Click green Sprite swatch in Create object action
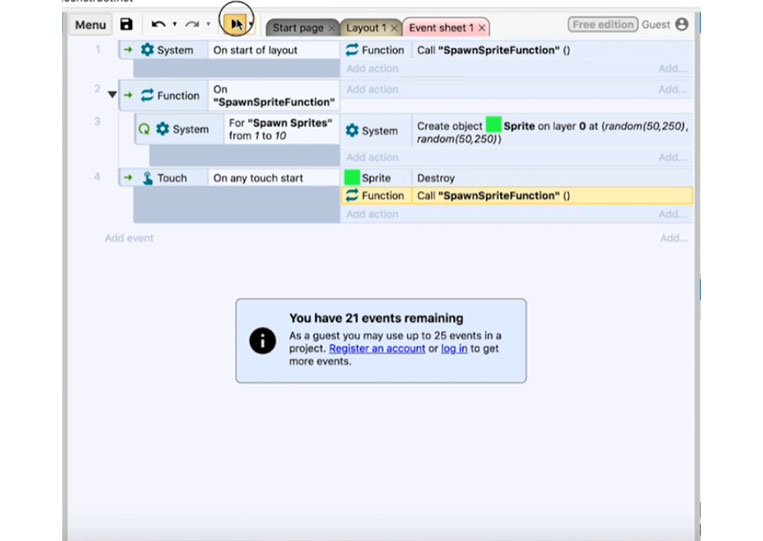This screenshot has height=541, width=763. click(493, 125)
